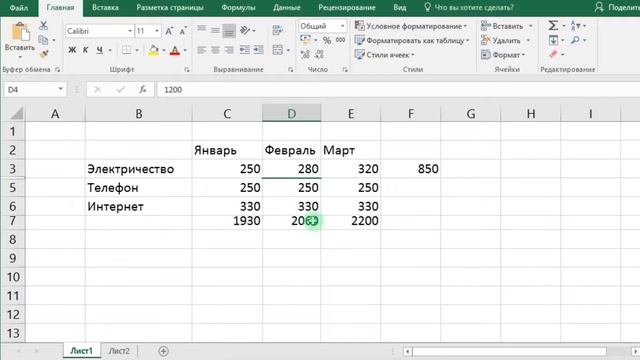
Task: Toggle bold formatting (Ж)
Action: click(x=72, y=50)
